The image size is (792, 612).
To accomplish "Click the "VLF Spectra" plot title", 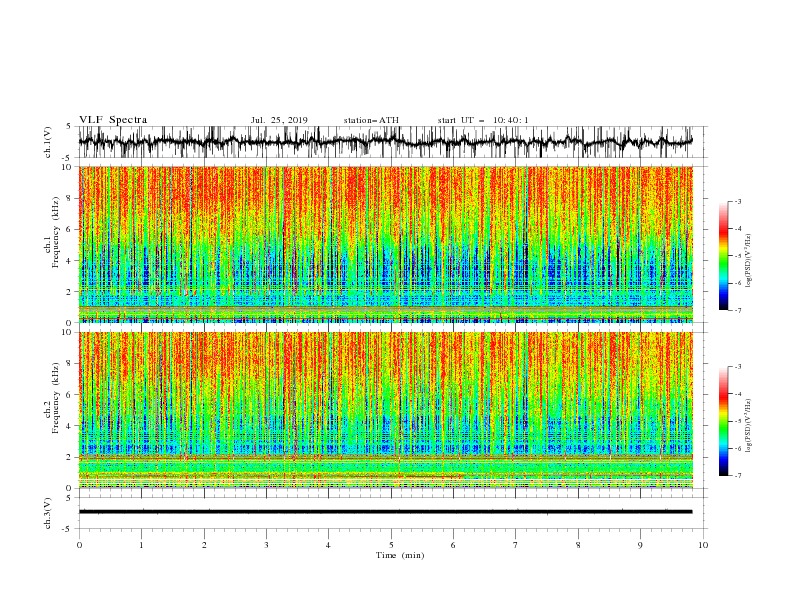I will coord(113,120).
